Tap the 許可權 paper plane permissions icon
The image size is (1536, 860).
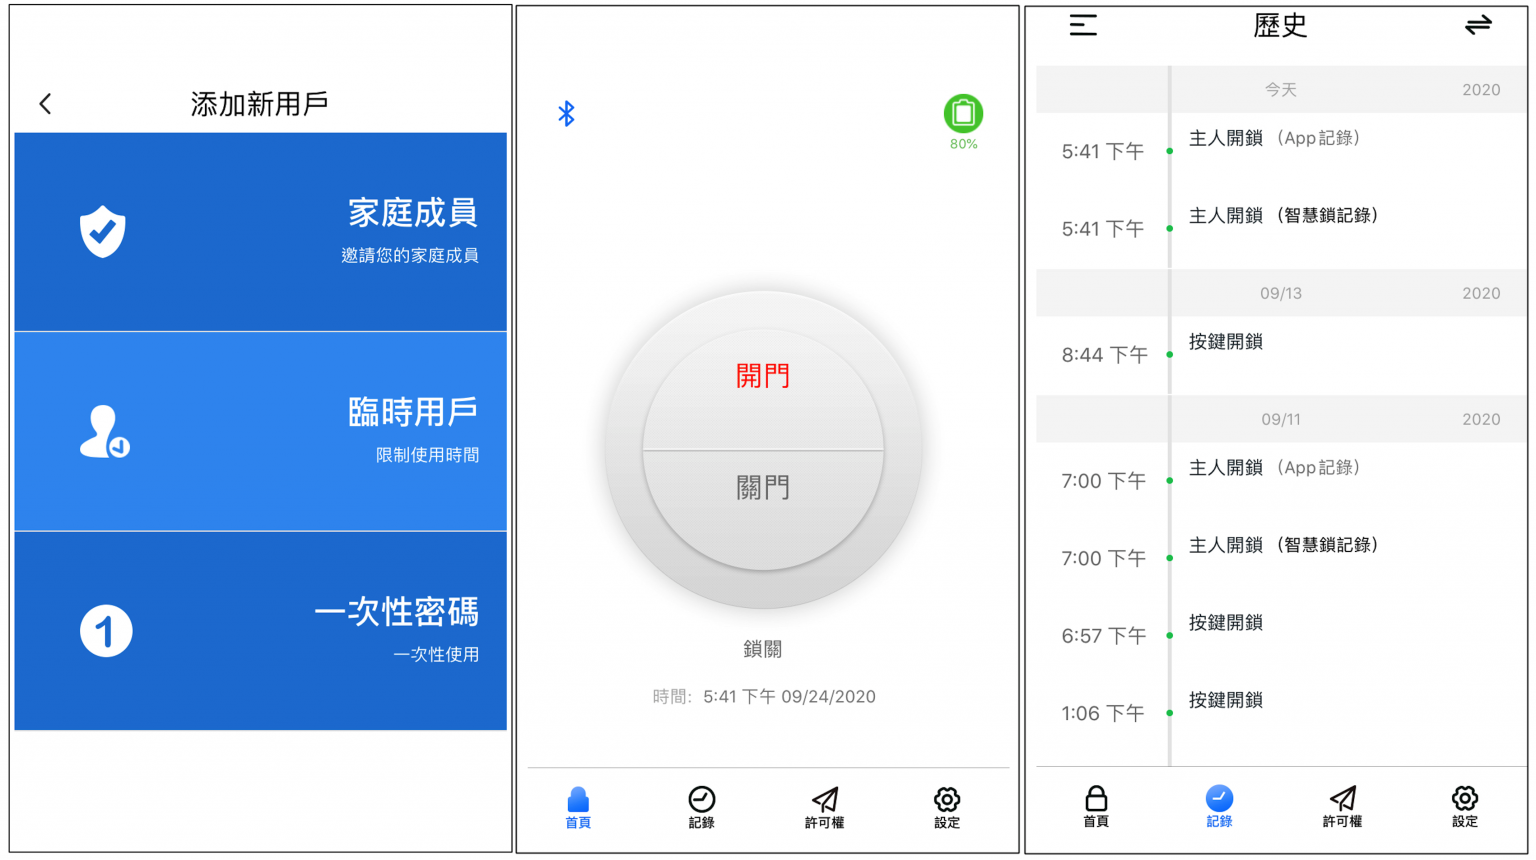[x=822, y=800]
